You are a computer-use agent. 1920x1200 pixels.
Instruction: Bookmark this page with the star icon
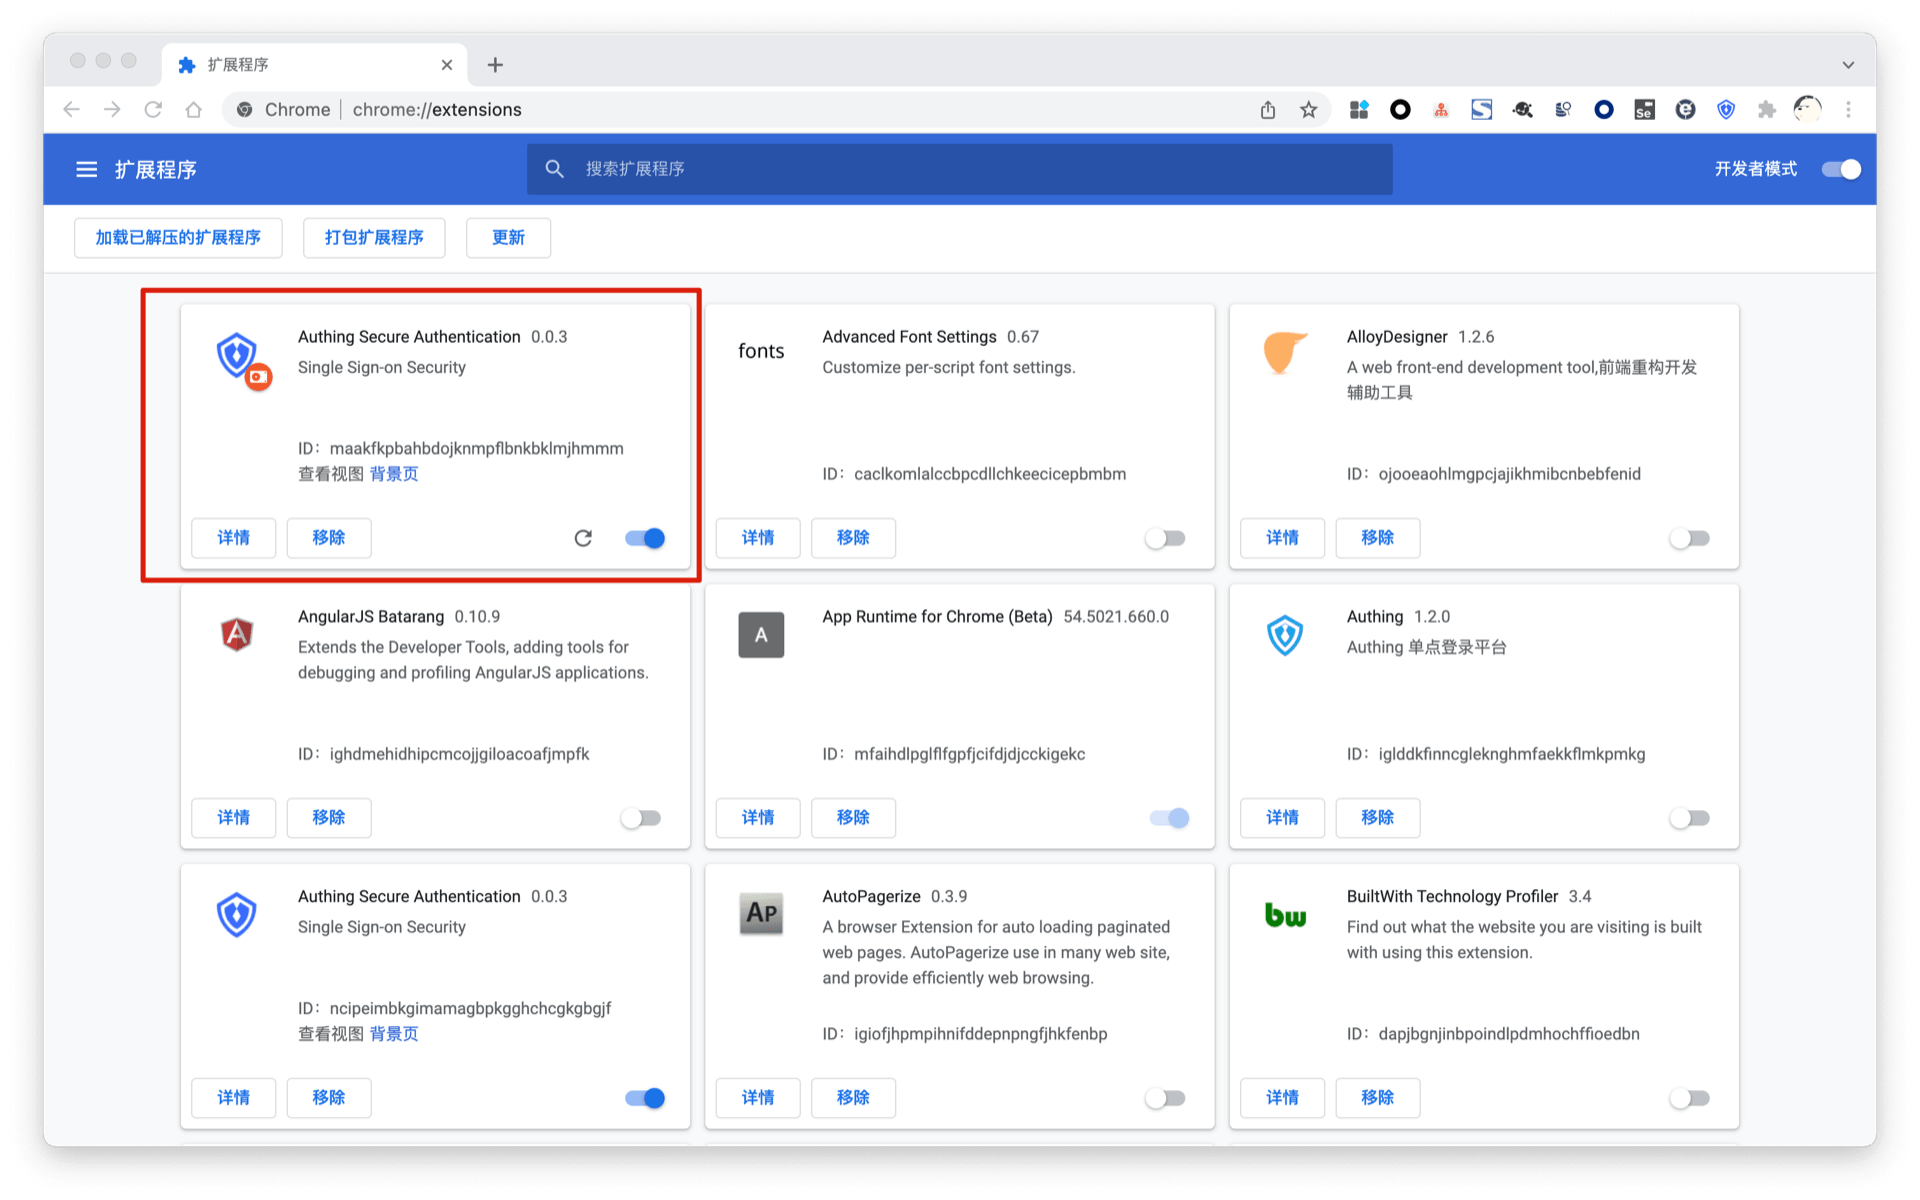1308,110
